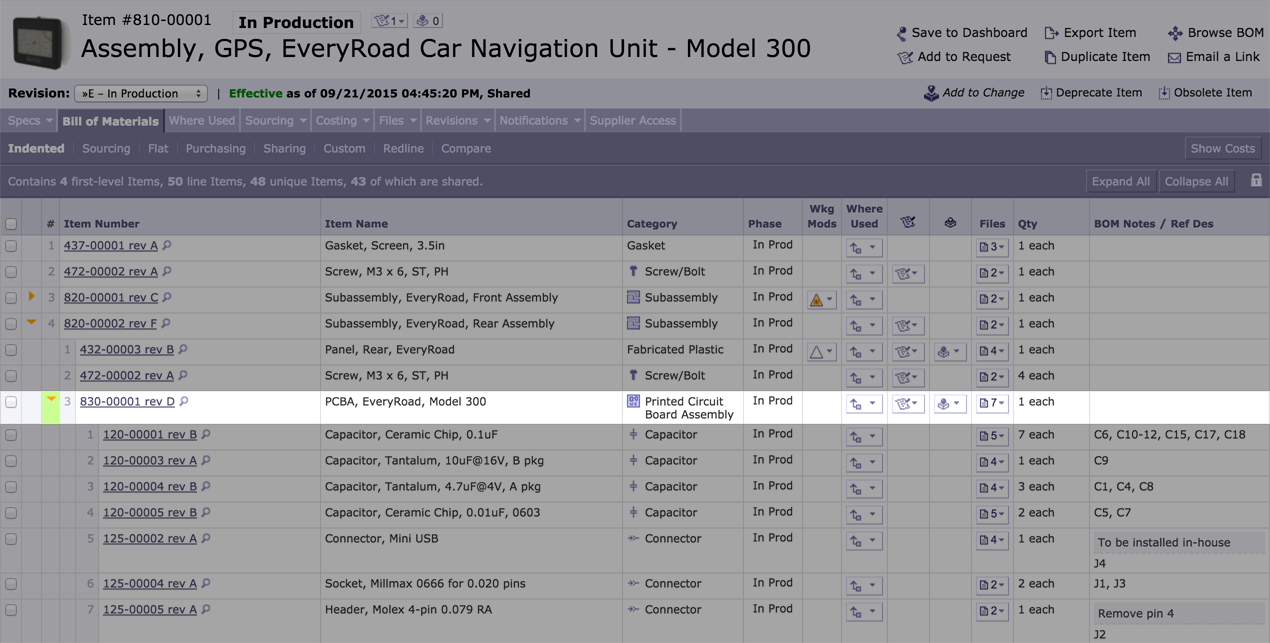Sort by the Item Name column header
Screen dimensions: 1270x643
point(356,224)
